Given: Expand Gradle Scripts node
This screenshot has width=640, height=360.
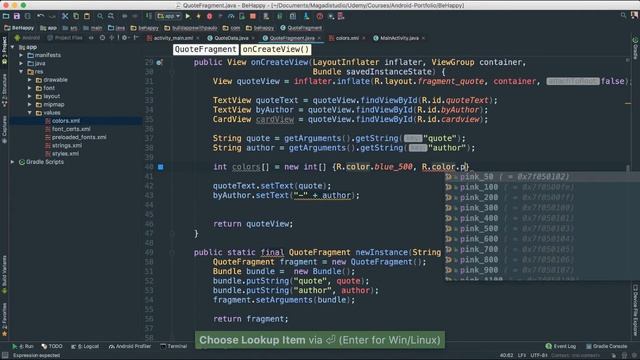Looking at the screenshot, I should [13, 162].
